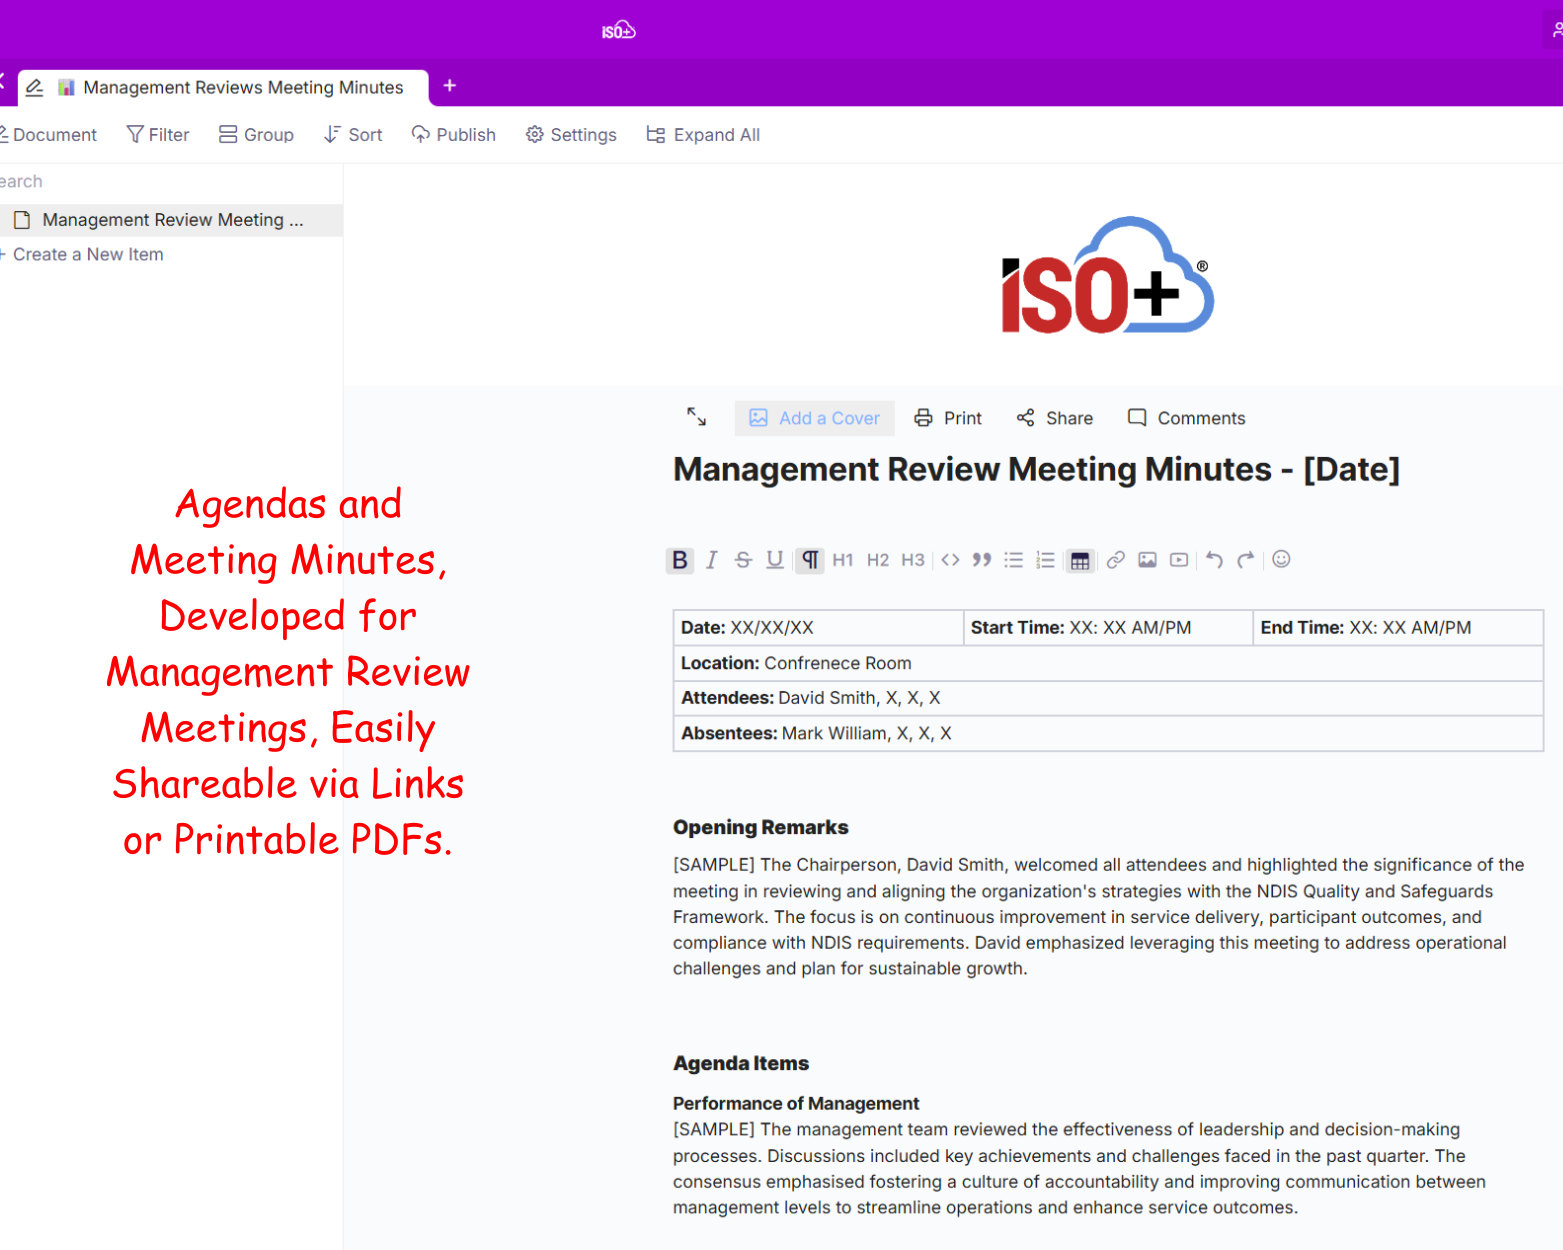Create a numbered list

click(x=1045, y=560)
